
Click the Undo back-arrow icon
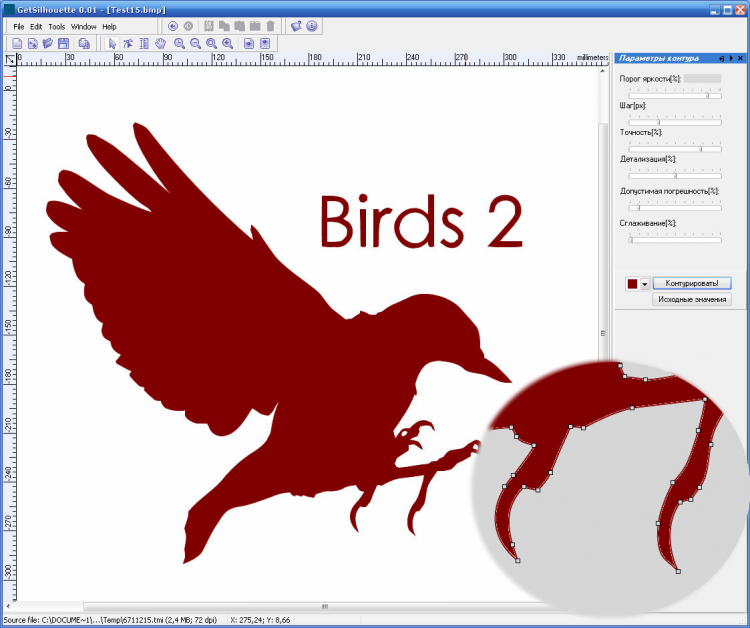[x=173, y=26]
